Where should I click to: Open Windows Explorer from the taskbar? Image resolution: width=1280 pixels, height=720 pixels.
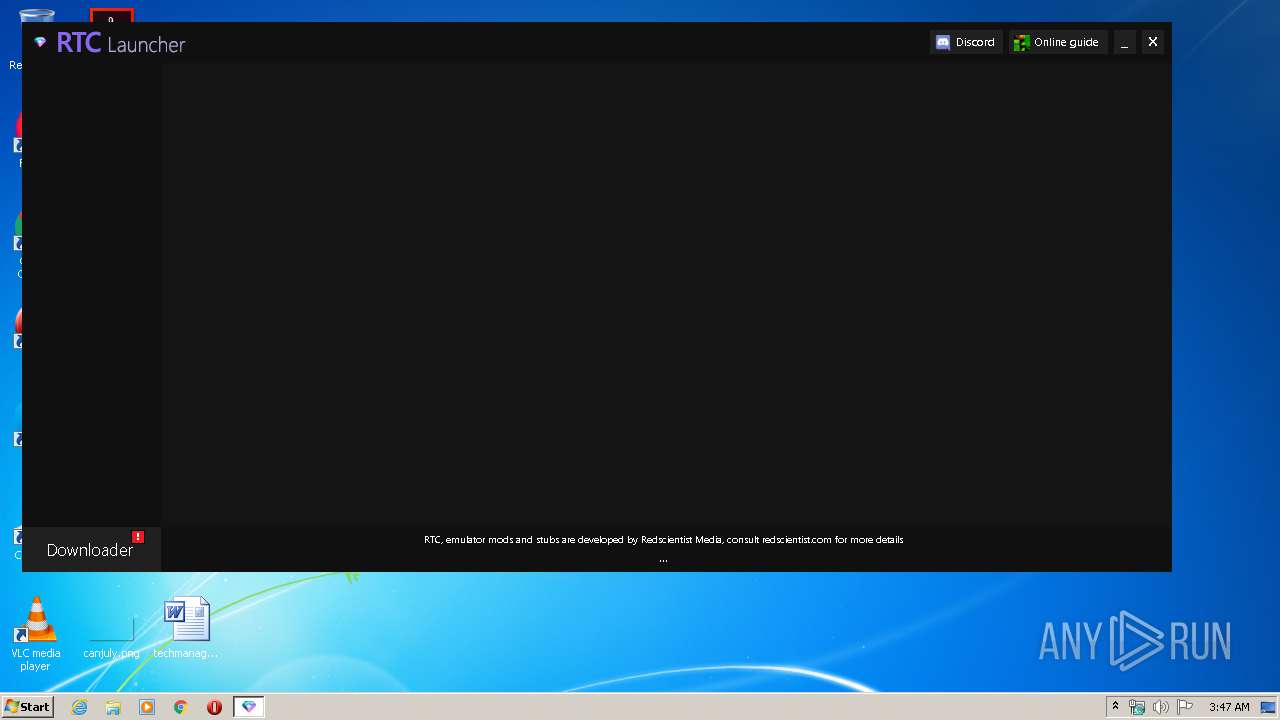click(113, 707)
